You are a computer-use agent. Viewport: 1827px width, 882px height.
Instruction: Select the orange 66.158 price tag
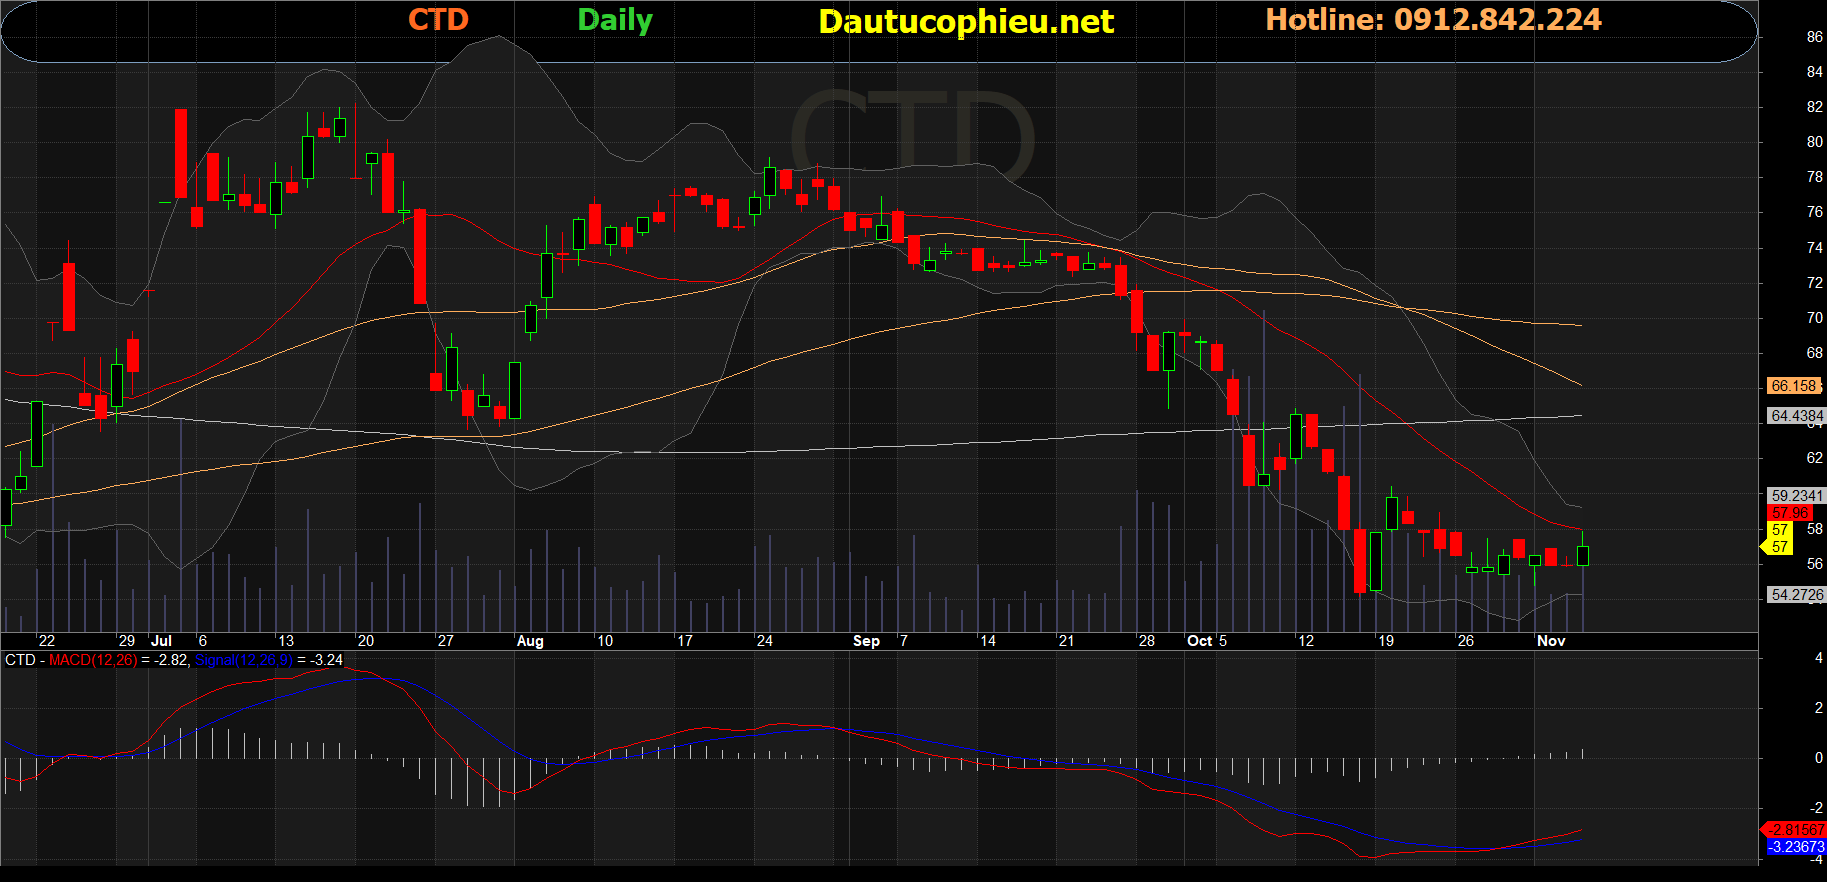(1793, 386)
